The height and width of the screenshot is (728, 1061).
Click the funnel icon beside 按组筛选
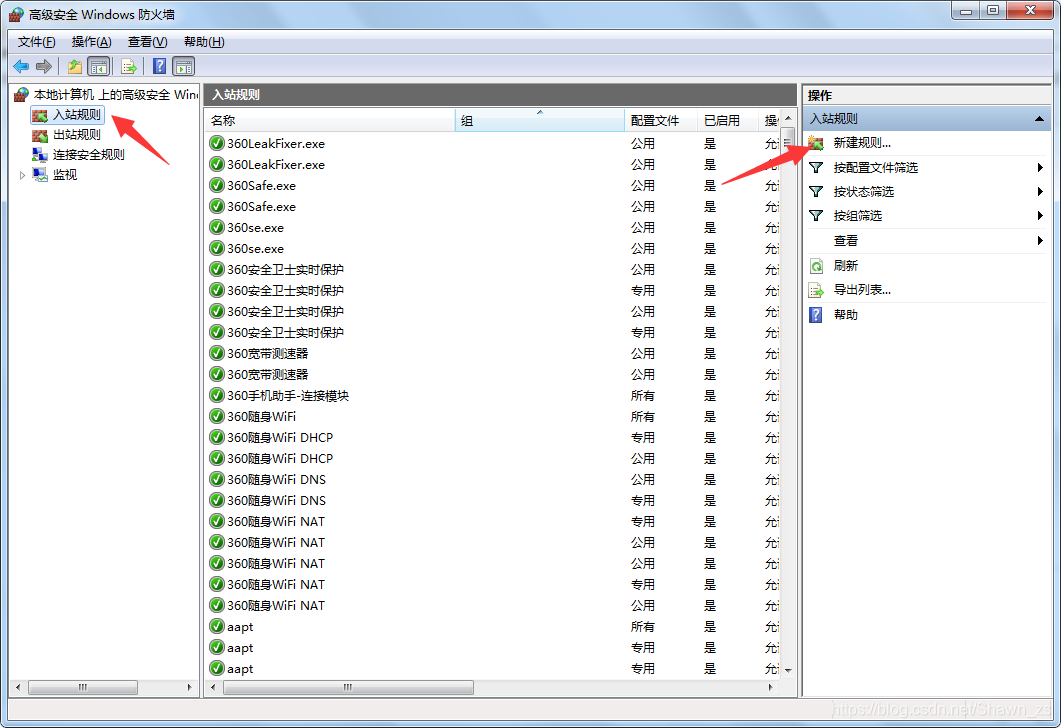point(816,216)
